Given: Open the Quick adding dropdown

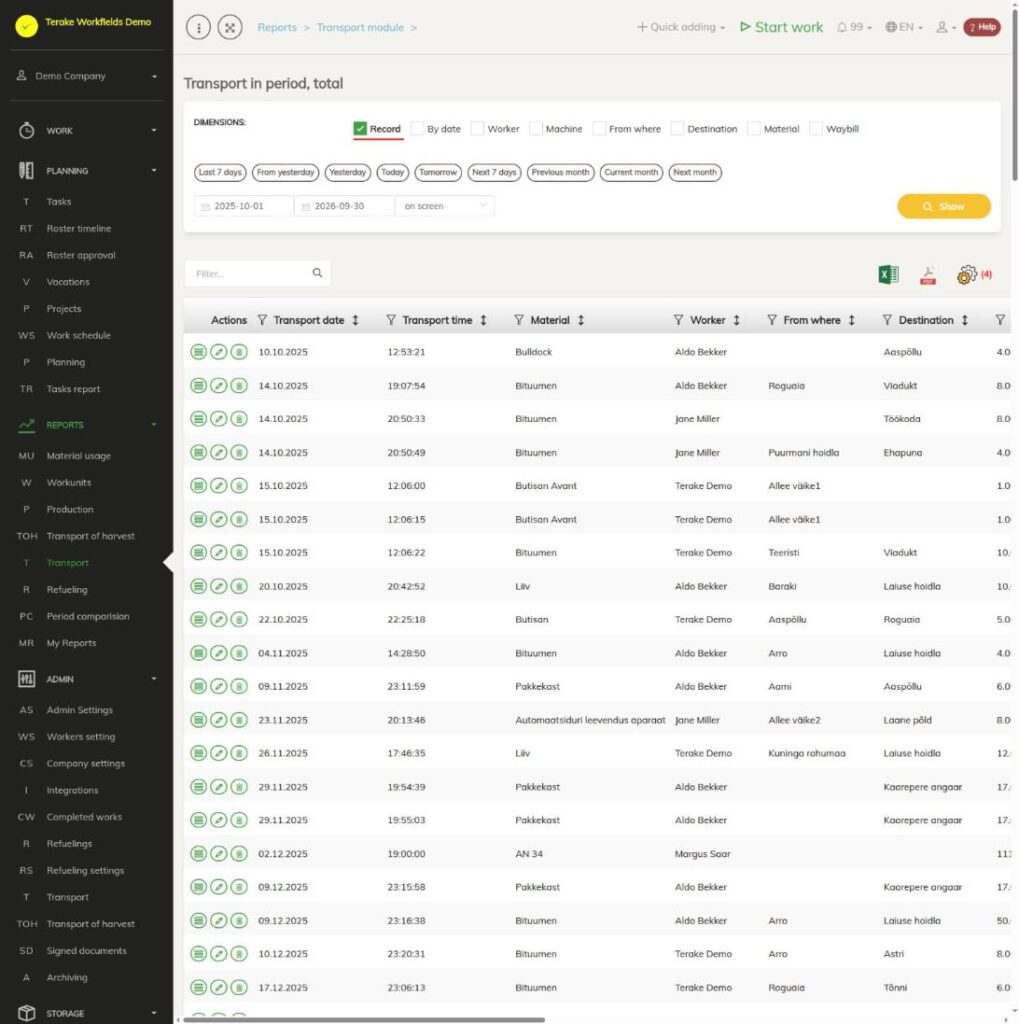Looking at the screenshot, I should tap(681, 27).
